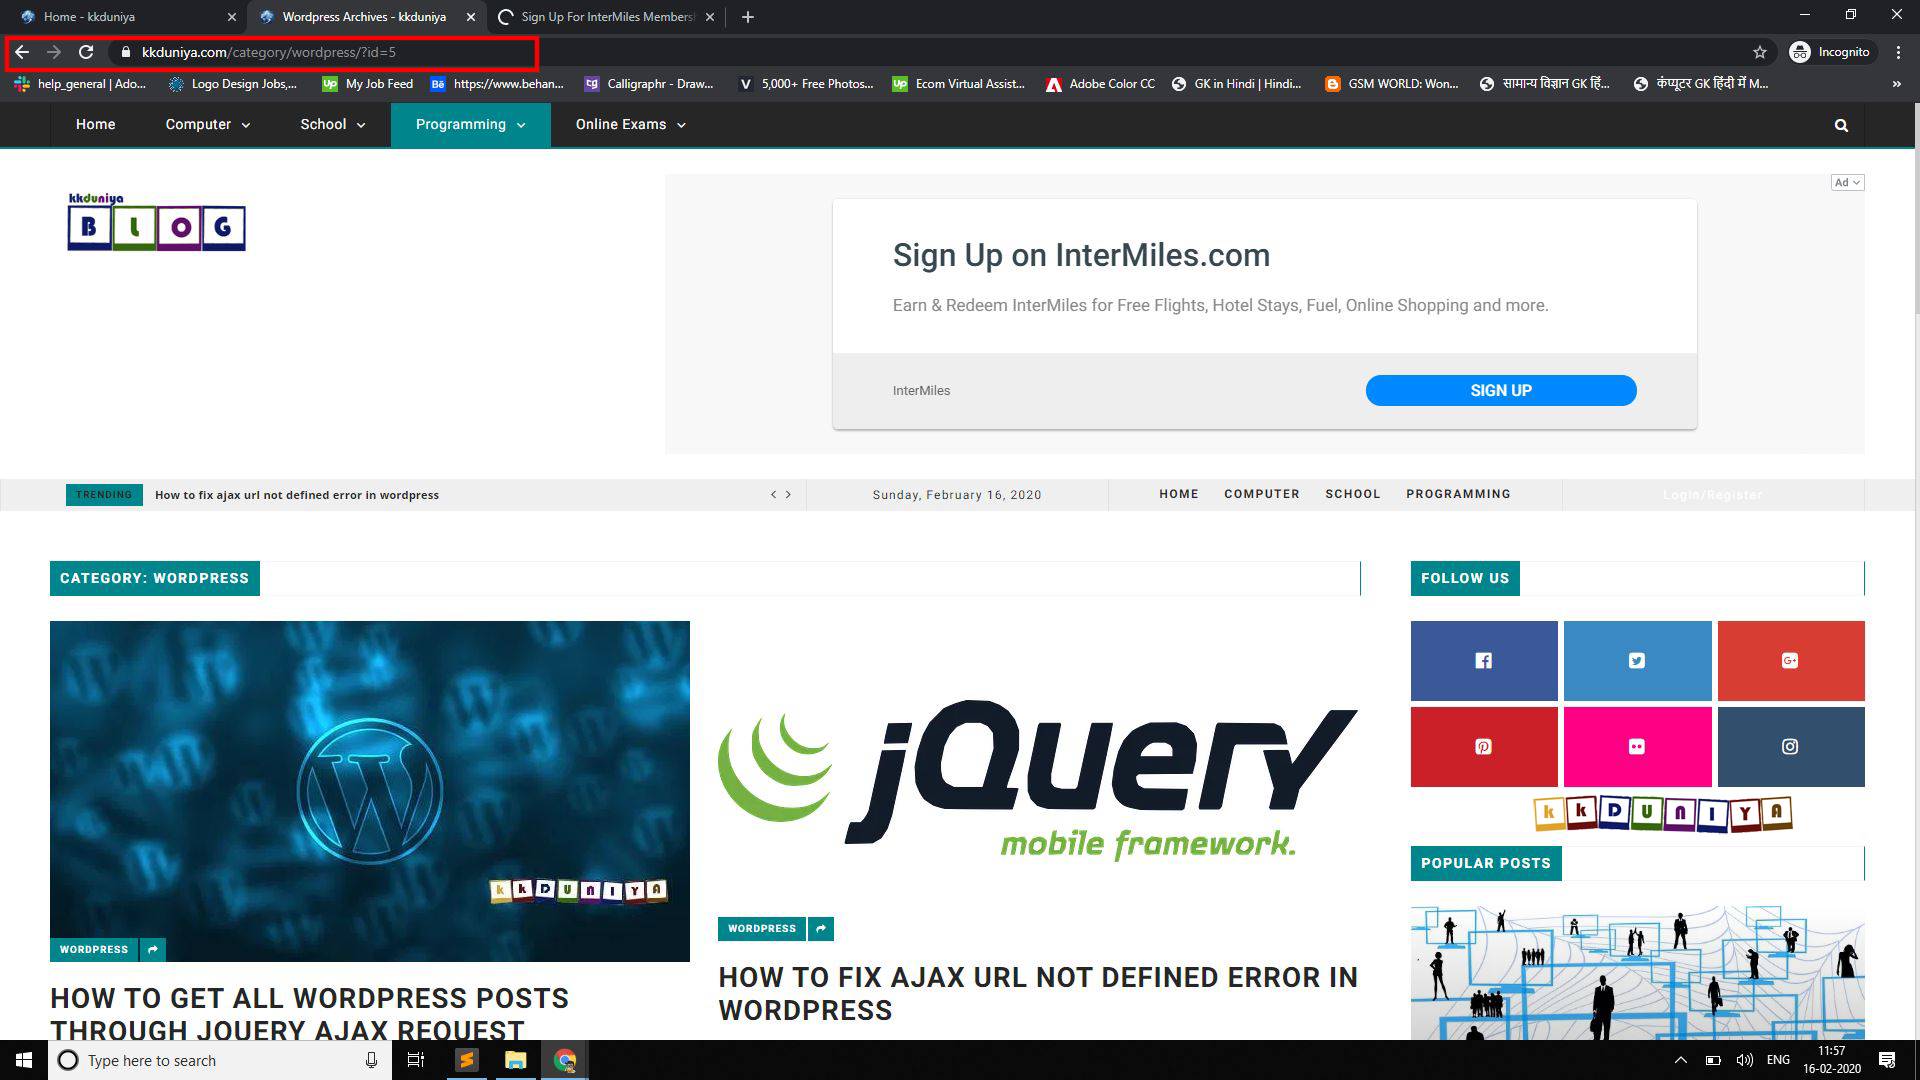
Task: Click the site search magnifier icon
Action: click(1841, 124)
